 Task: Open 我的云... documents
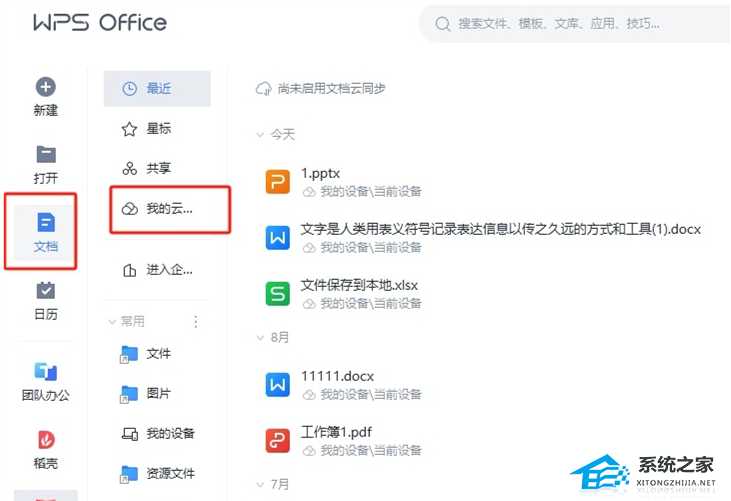click(x=170, y=209)
